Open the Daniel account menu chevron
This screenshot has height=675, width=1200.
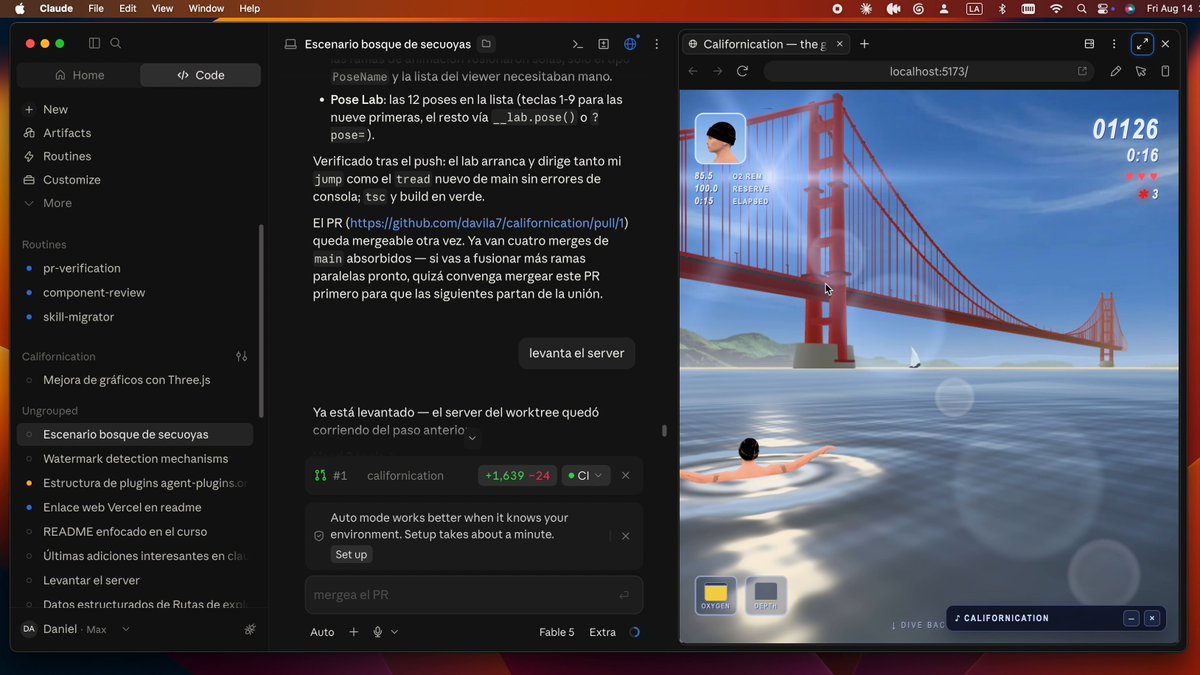[126, 629]
